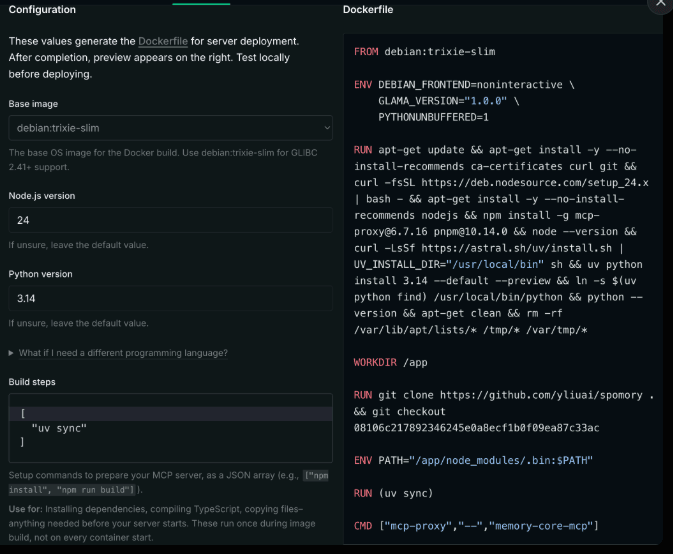Click the PYTHONUNBUFFERED=1 line
Screen dimensions: 673x554
click(x=433, y=117)
